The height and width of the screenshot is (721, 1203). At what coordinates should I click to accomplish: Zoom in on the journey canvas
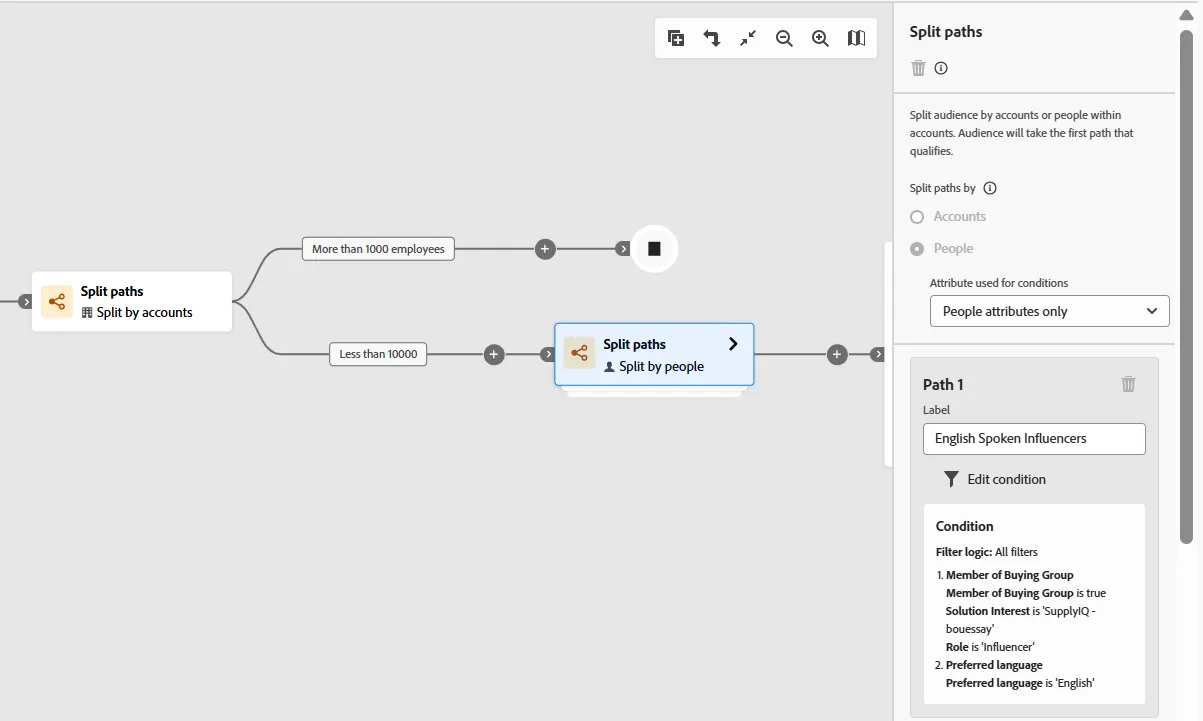pyautogui.click(x=820, y=38)
